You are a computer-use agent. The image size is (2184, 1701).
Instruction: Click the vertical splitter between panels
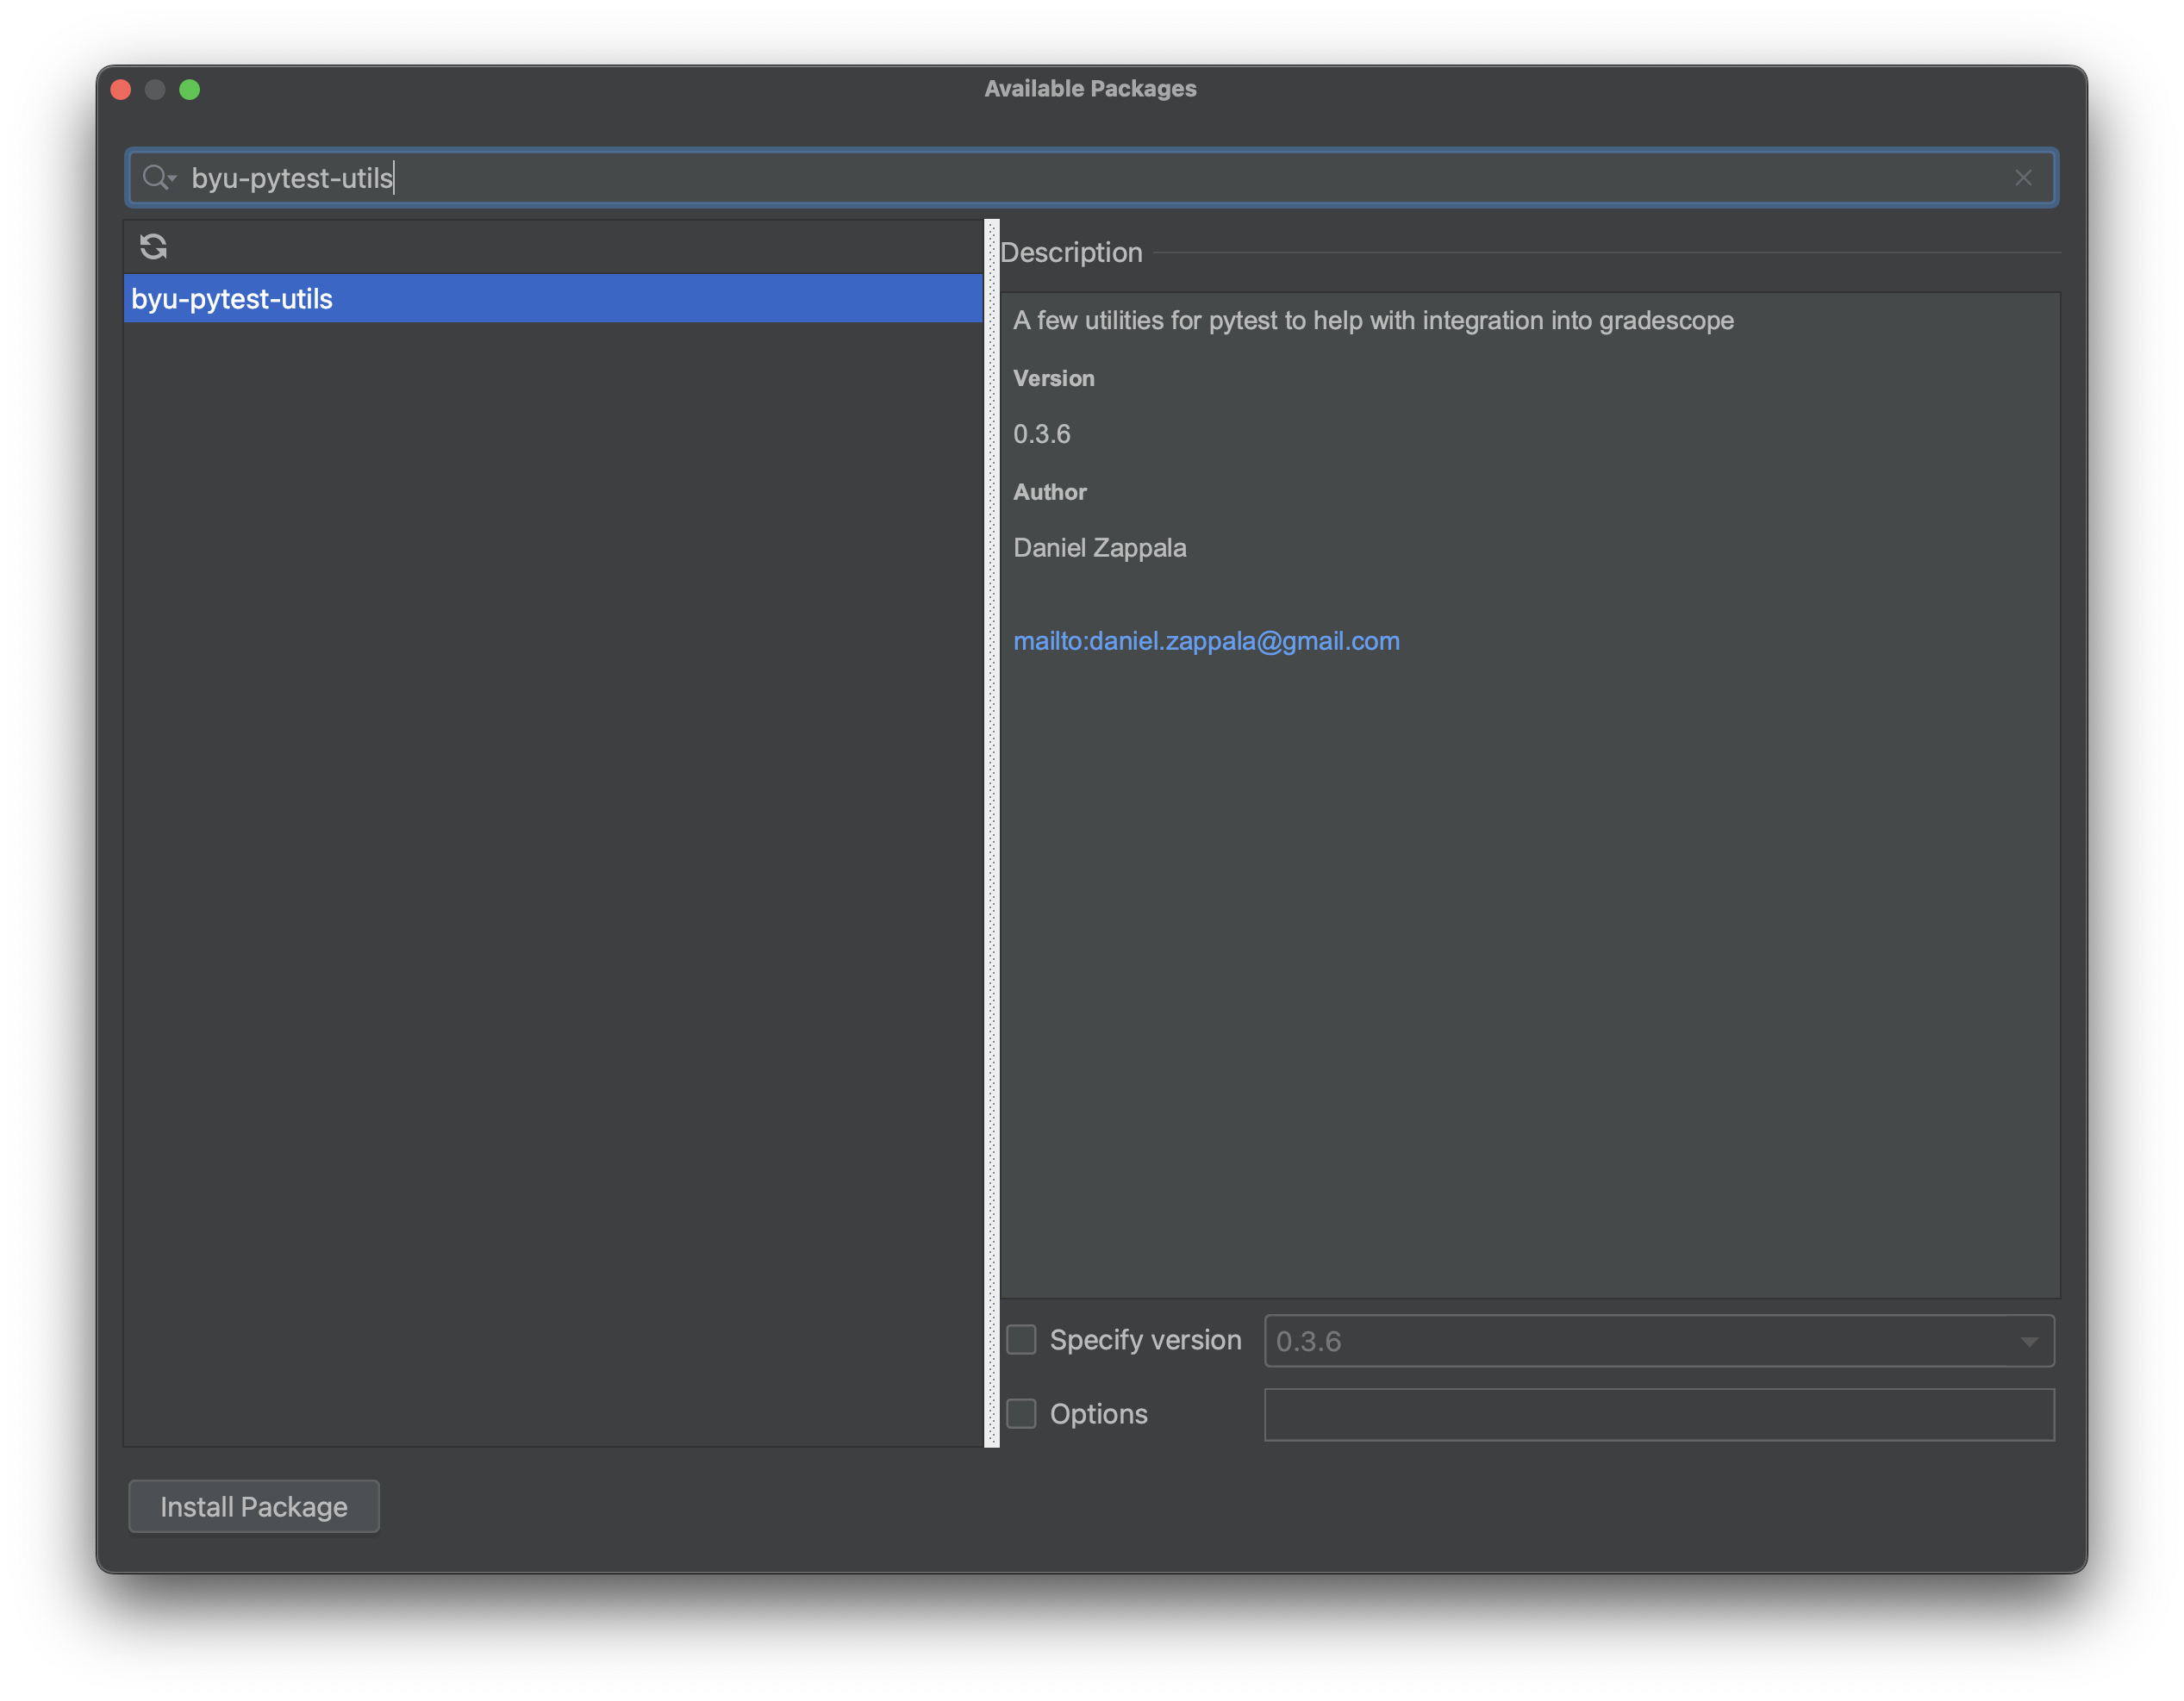992,833
